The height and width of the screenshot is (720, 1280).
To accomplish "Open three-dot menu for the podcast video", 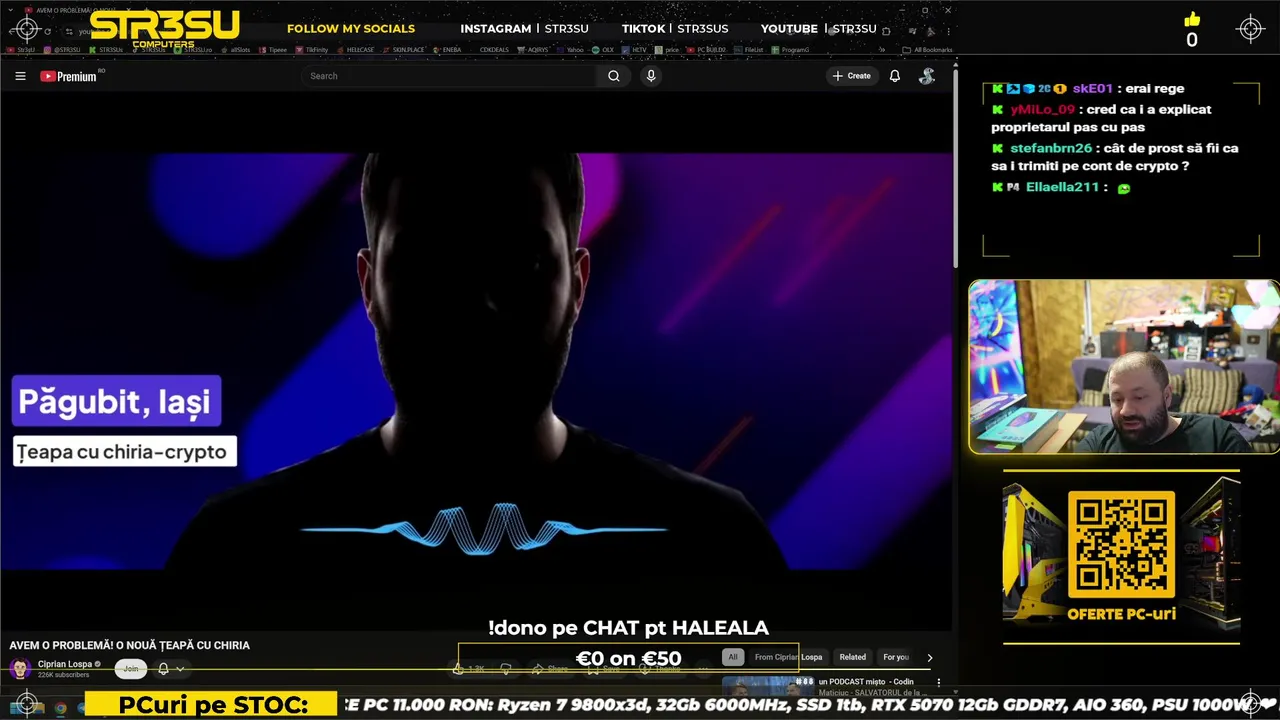I will [938, 682].
